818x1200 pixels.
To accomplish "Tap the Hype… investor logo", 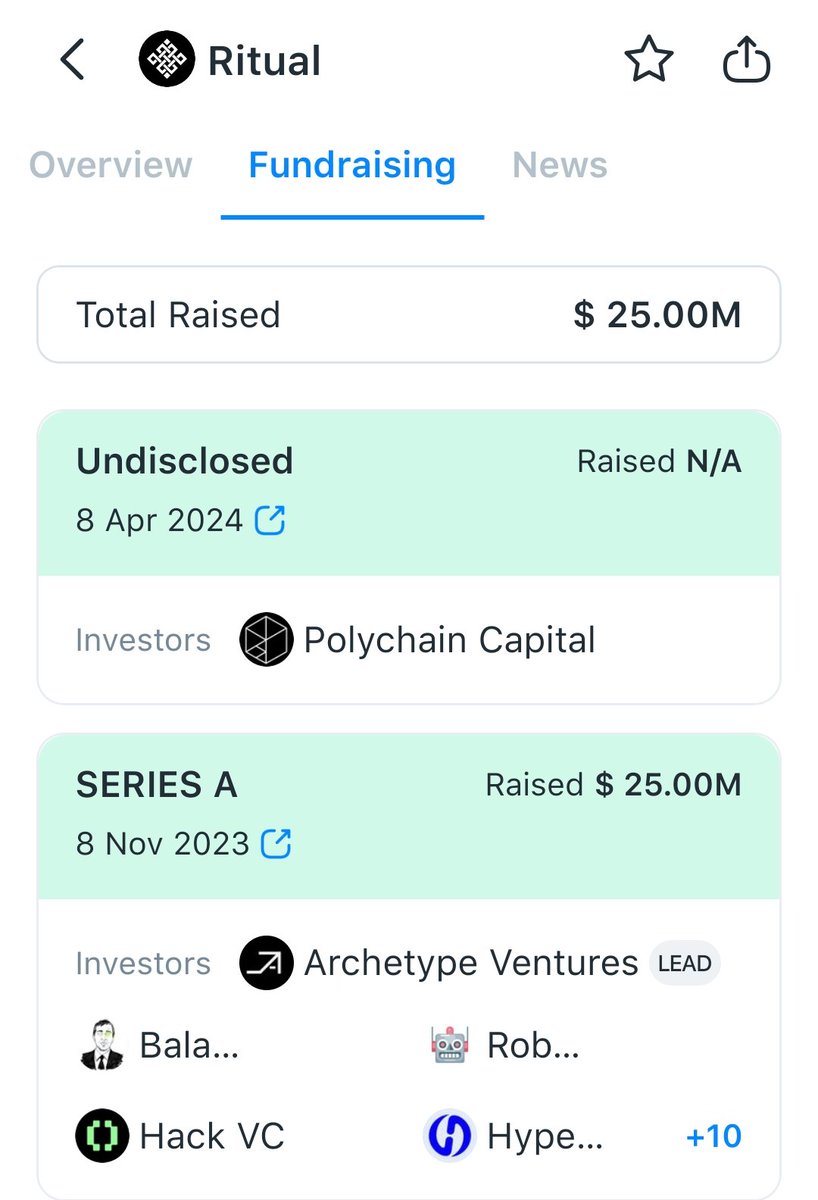I will [449, 1136].
